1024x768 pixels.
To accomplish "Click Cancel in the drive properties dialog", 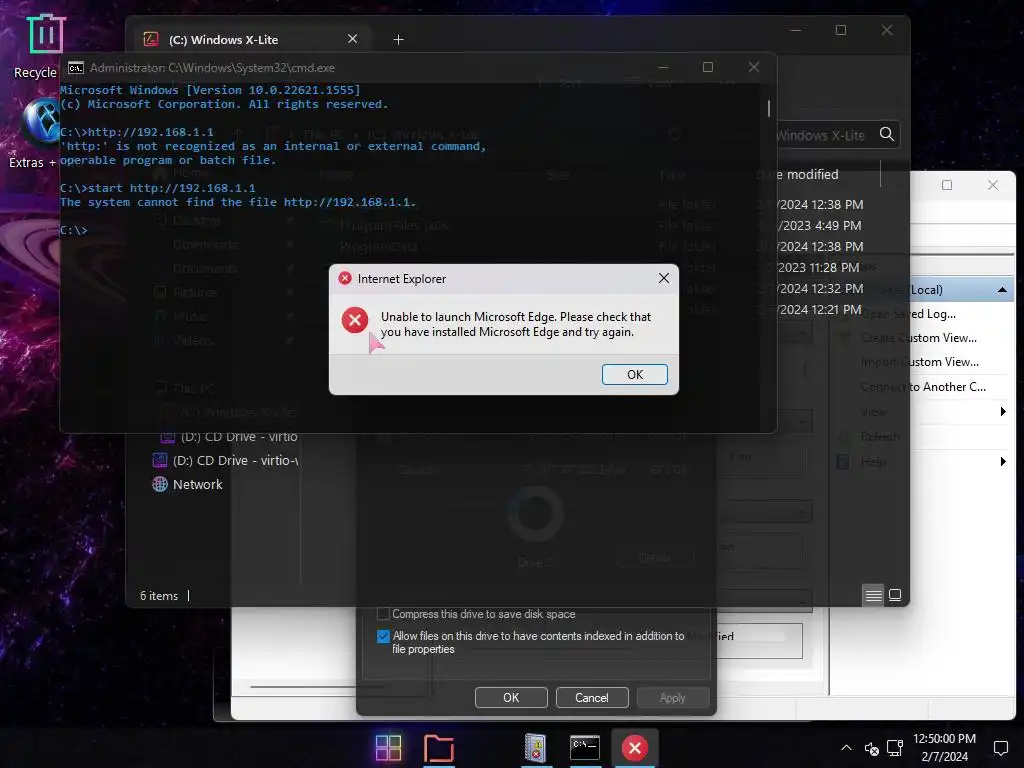I will [592, 697].
